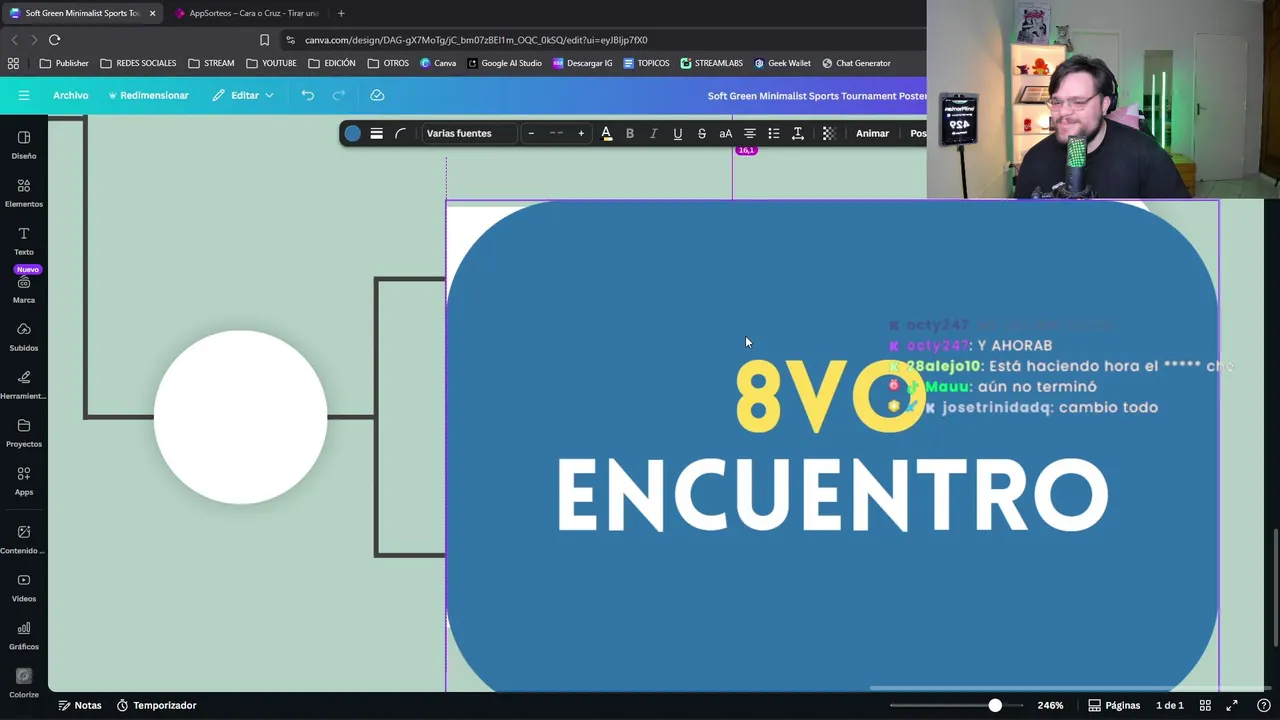Click the cloud save status icon

tap(377, 95)
